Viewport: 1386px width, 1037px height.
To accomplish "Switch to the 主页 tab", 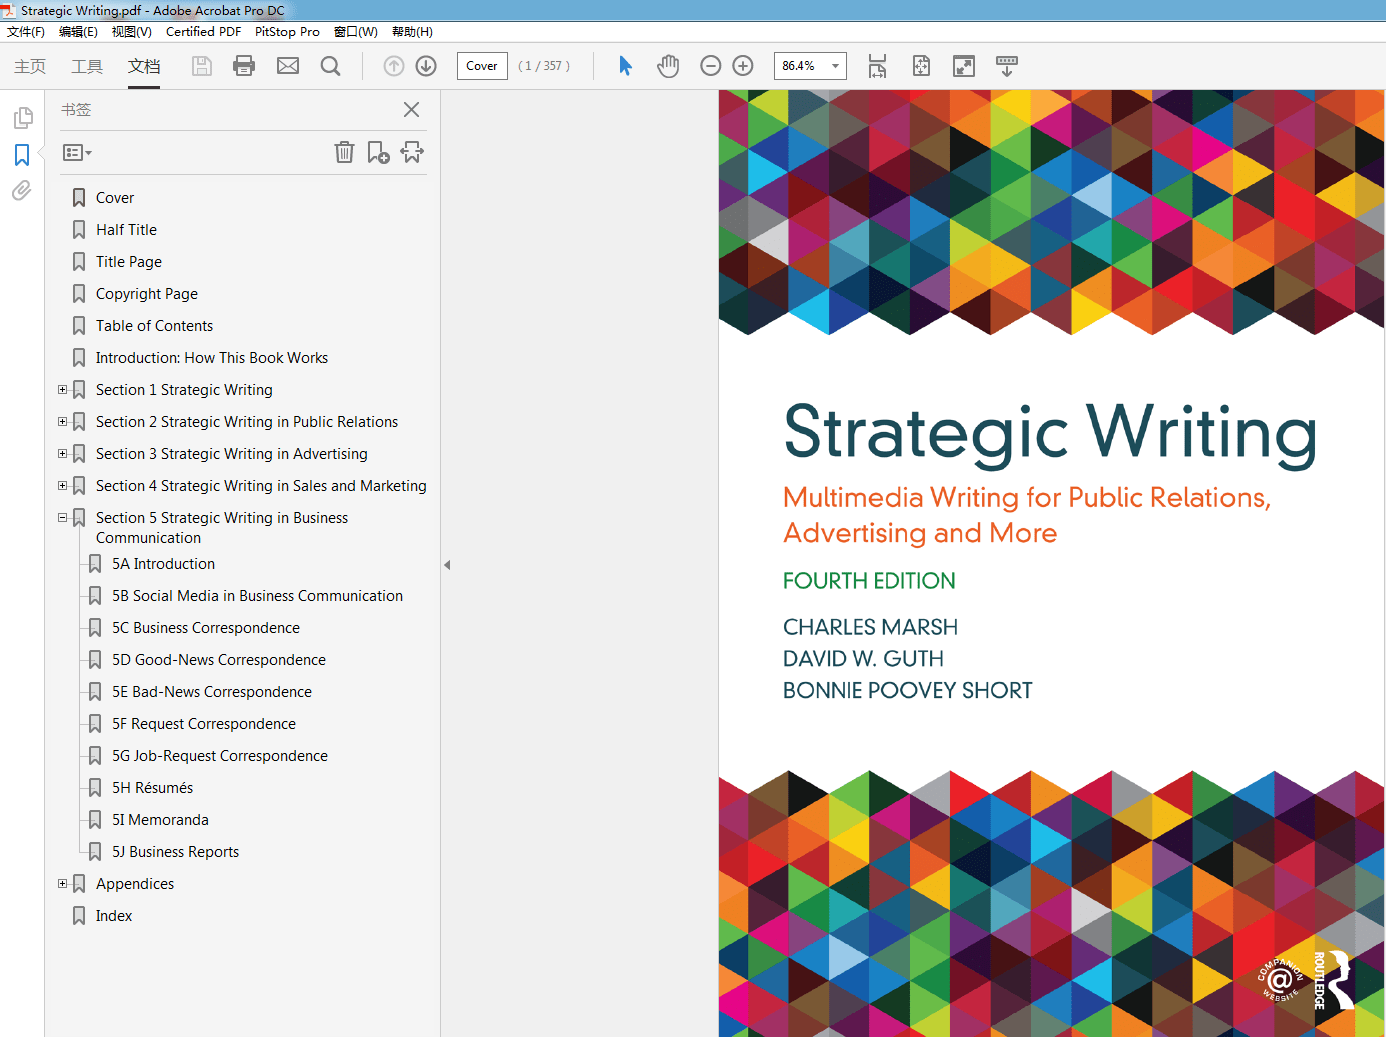I will 29,66.
